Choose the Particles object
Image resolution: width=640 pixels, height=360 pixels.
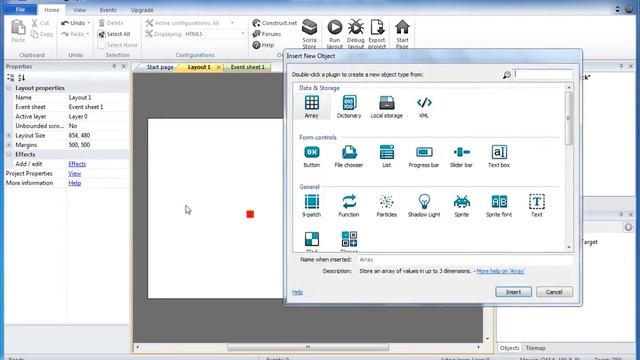[387, 206]
